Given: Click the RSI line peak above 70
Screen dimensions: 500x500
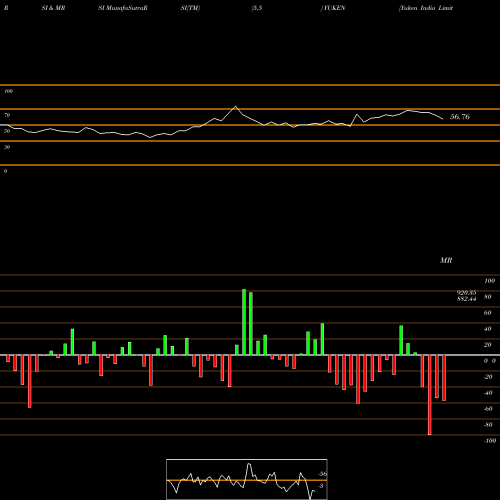Looking at the screenshot, I should point(236,107).
